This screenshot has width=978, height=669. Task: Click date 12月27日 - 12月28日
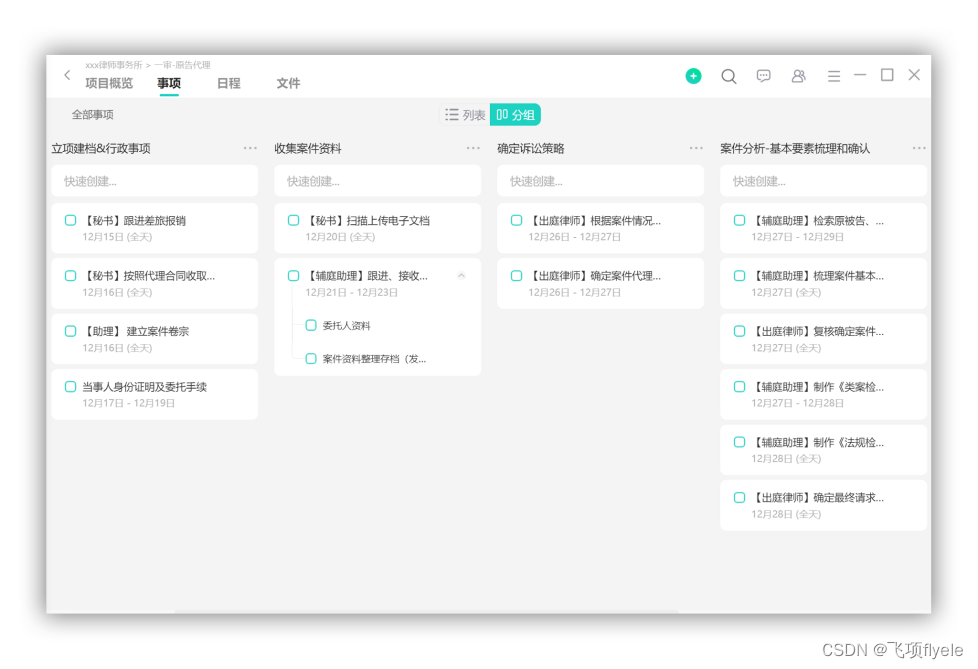click(797, 403)
